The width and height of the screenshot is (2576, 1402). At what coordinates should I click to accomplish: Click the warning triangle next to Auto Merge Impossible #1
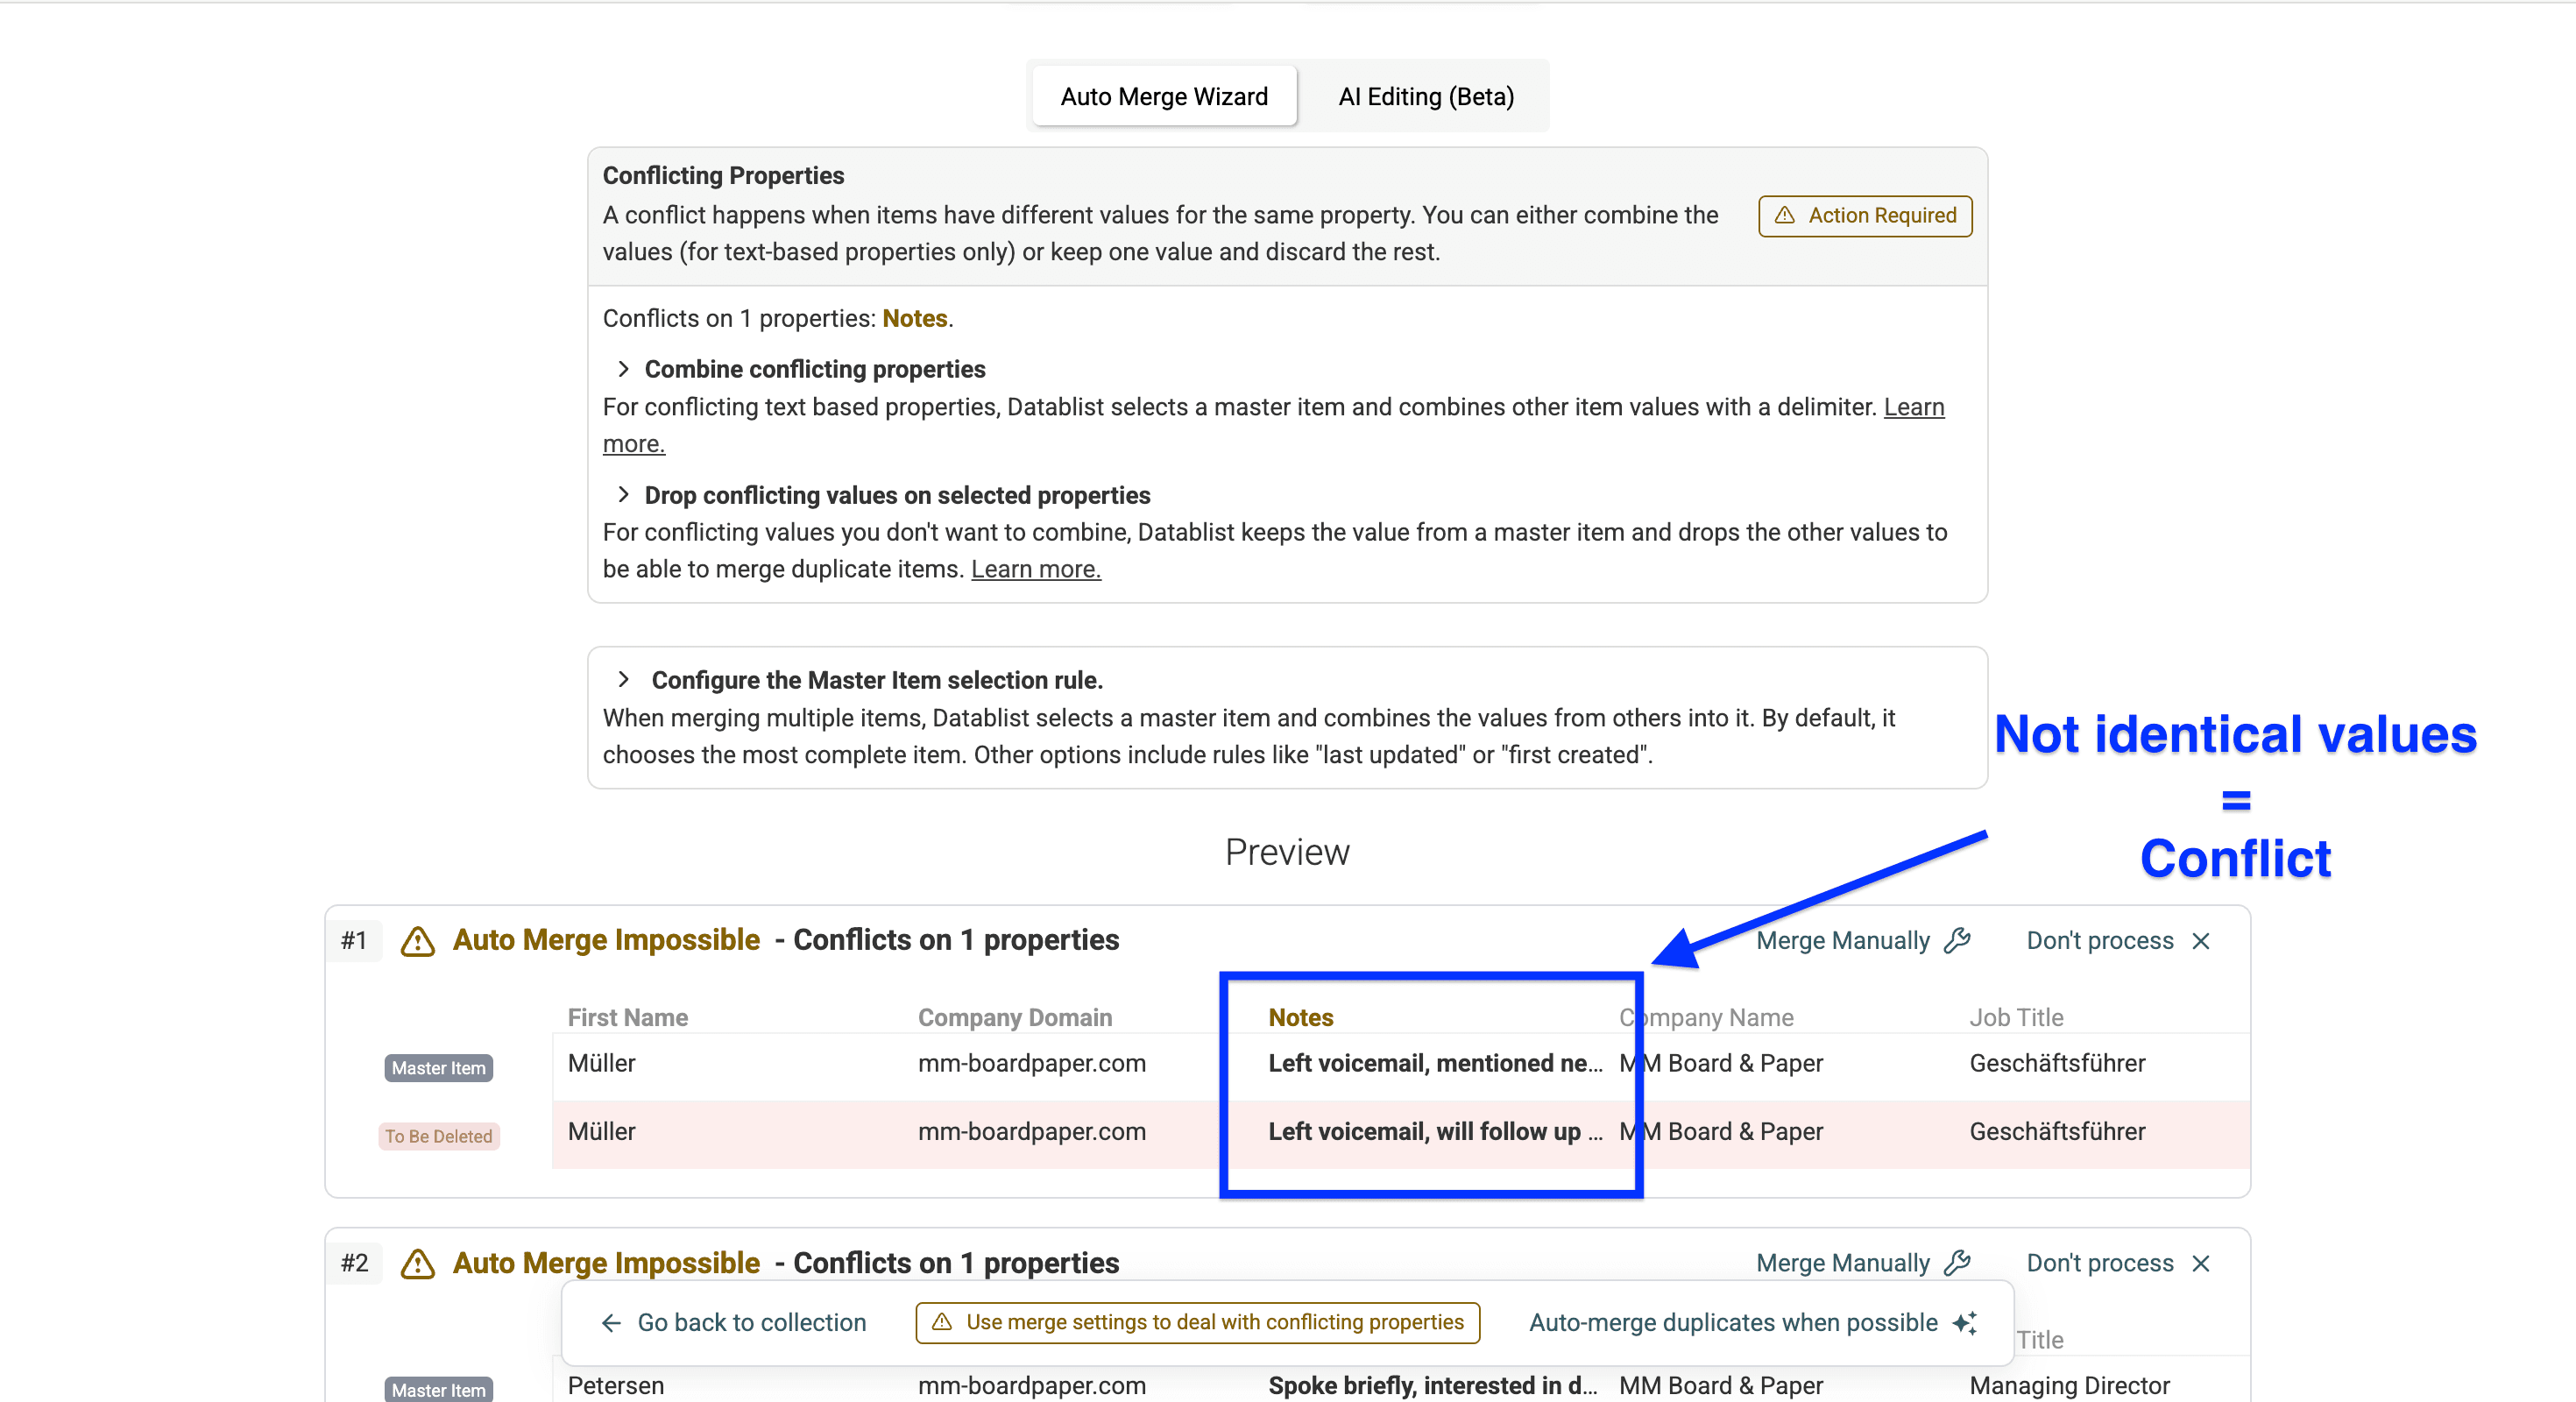417,941
